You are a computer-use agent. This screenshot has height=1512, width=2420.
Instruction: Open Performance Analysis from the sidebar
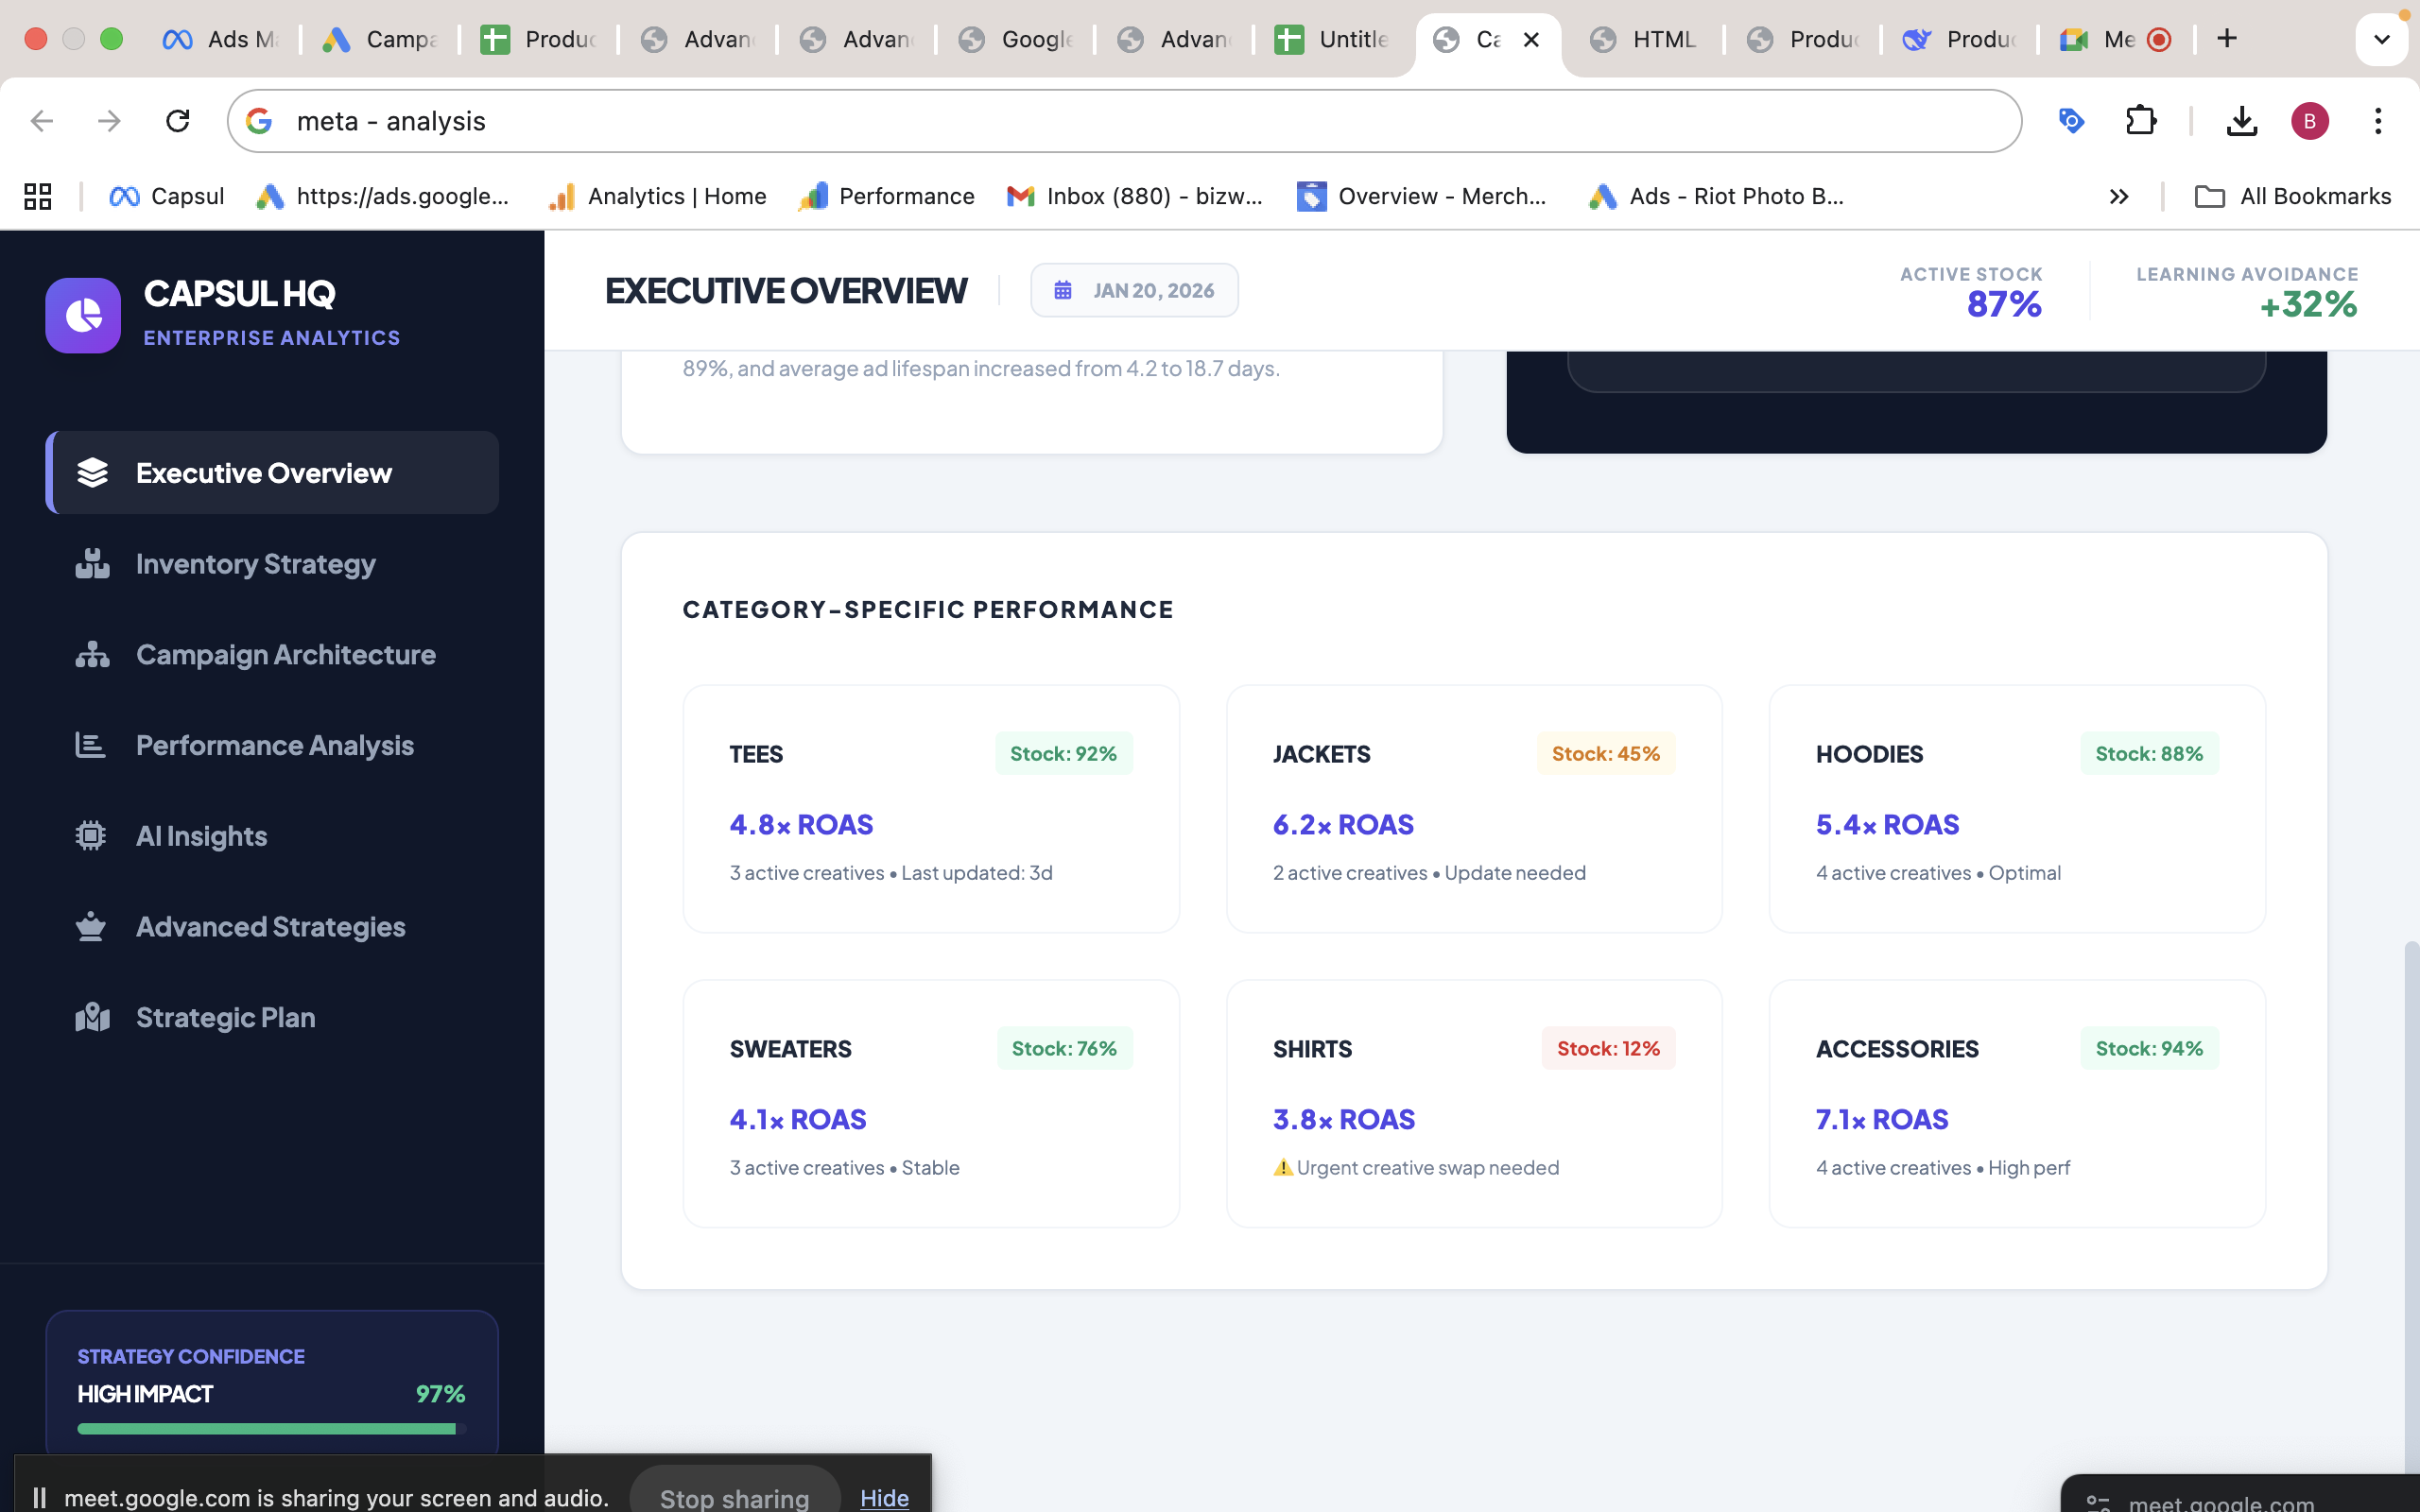(x=274, y=745)
